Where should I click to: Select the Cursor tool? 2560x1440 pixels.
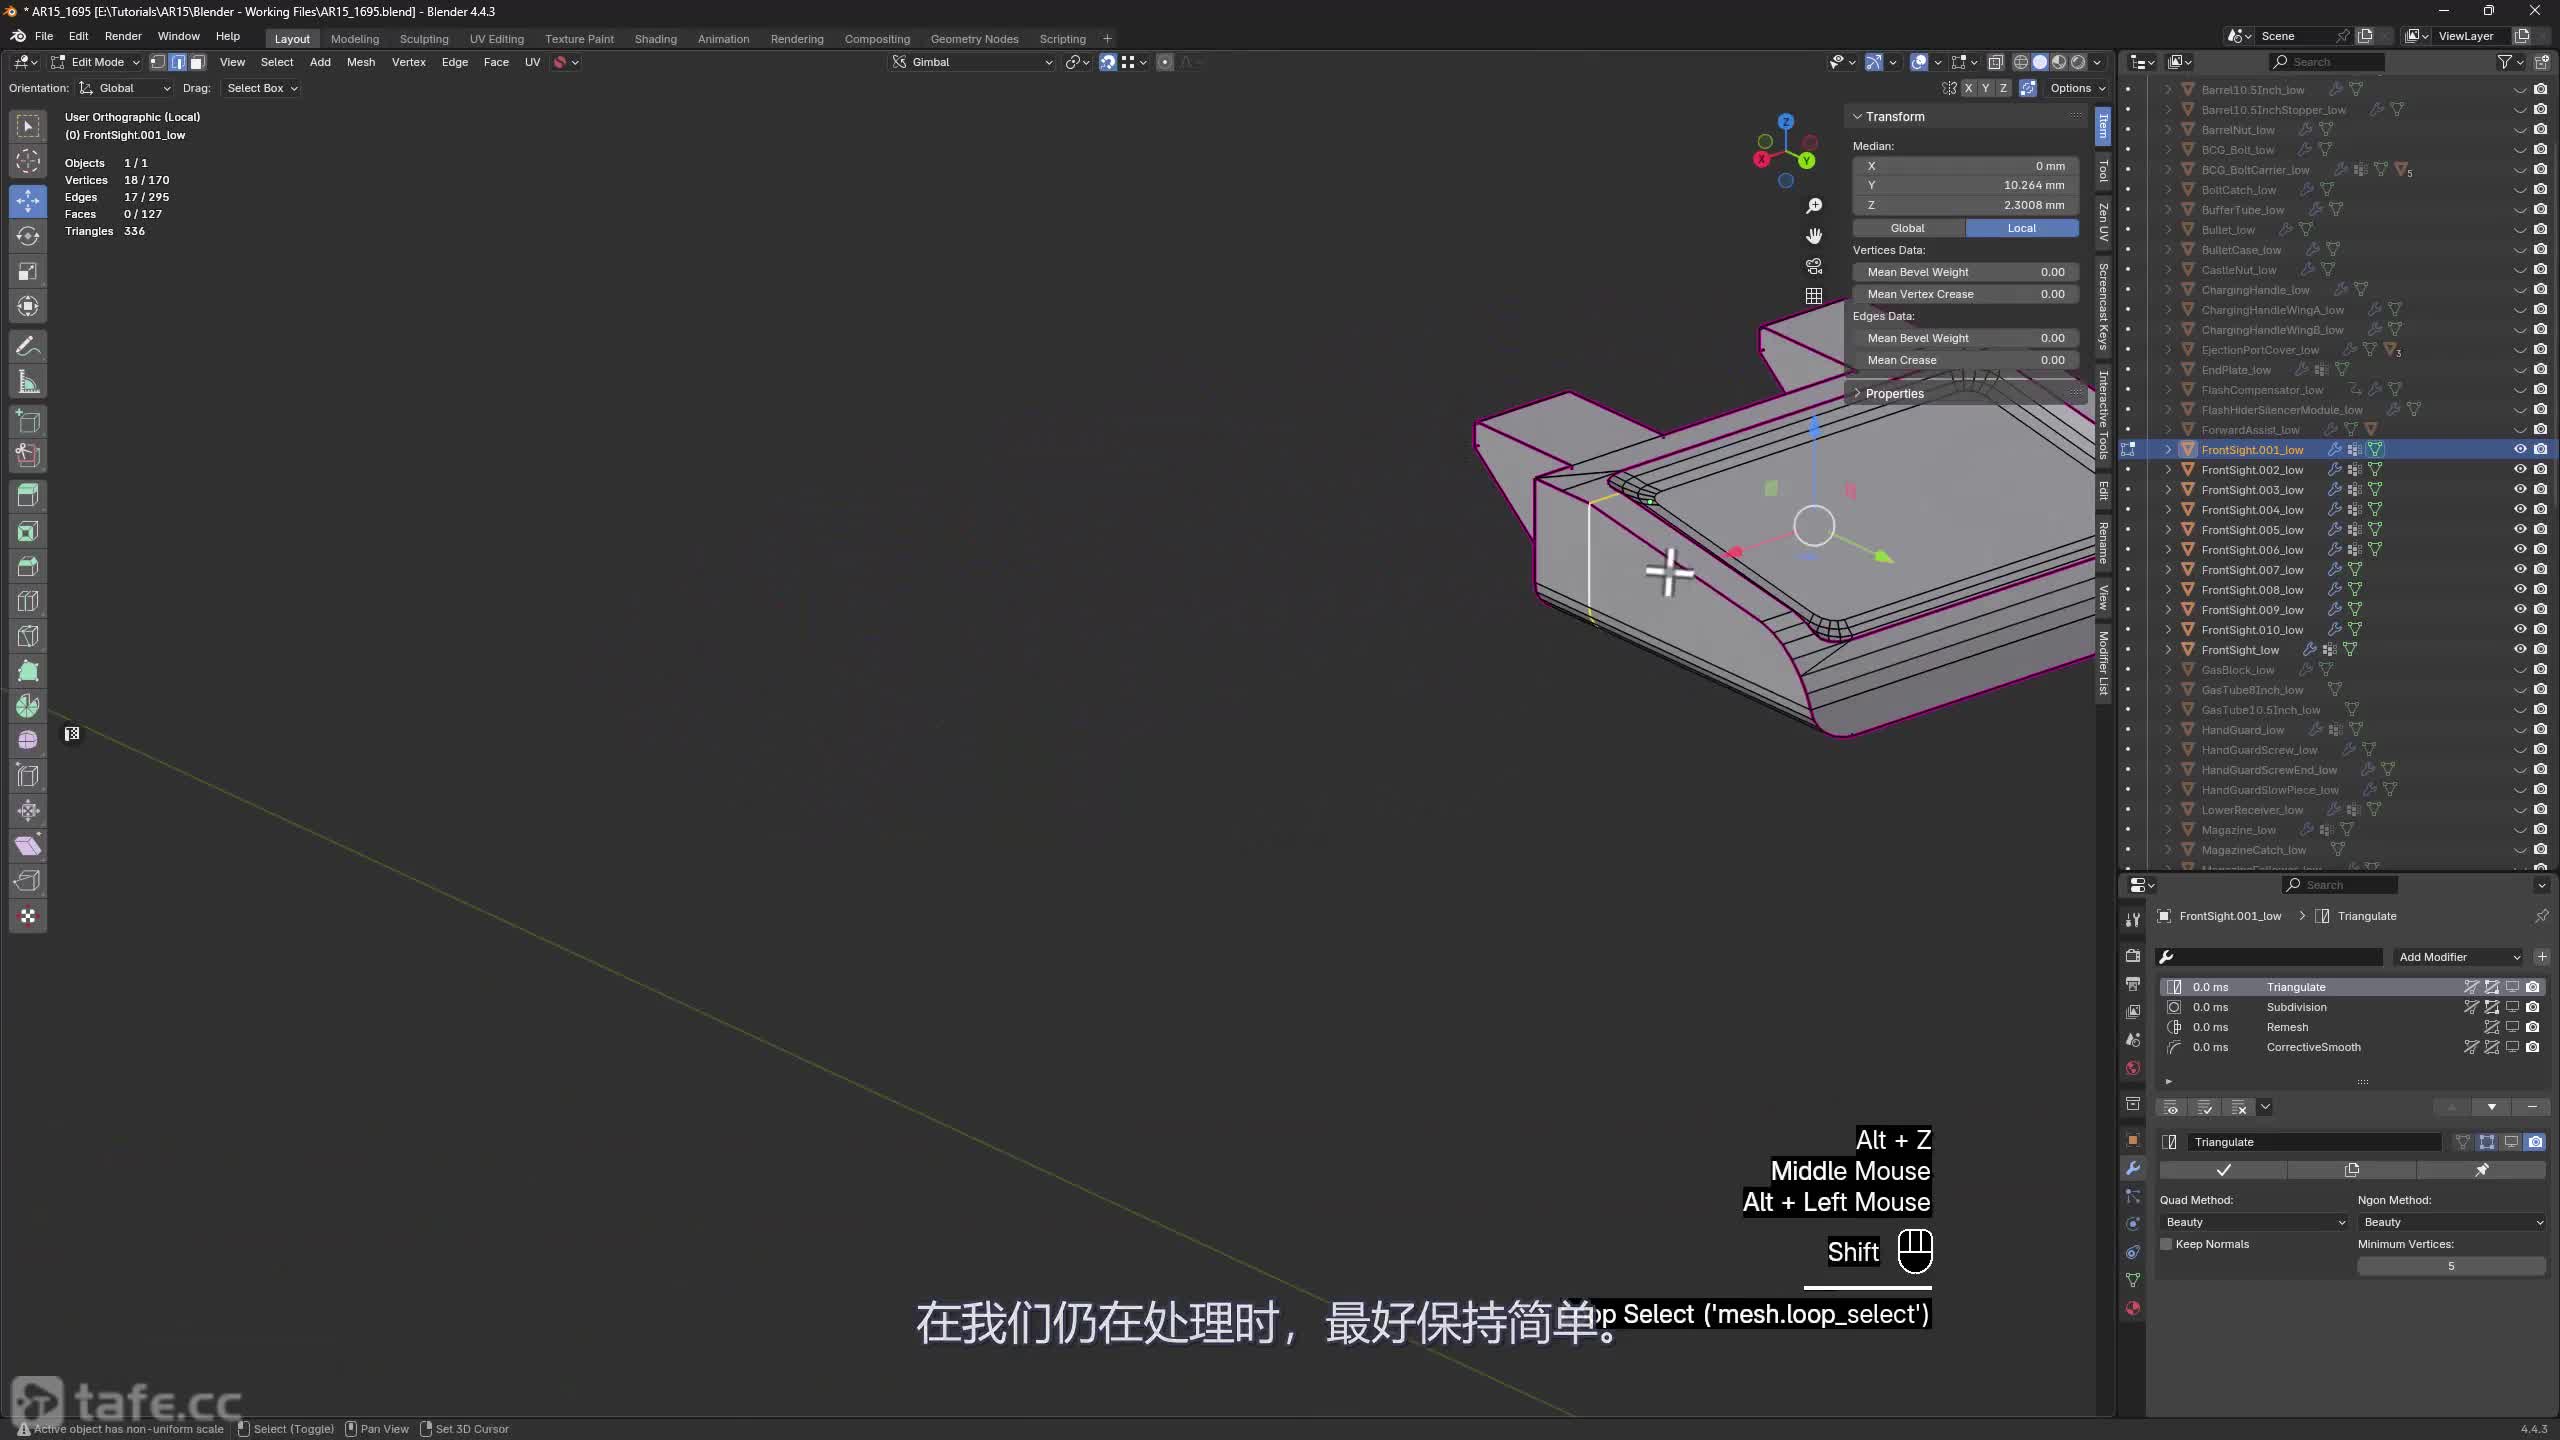pos(28,161)
